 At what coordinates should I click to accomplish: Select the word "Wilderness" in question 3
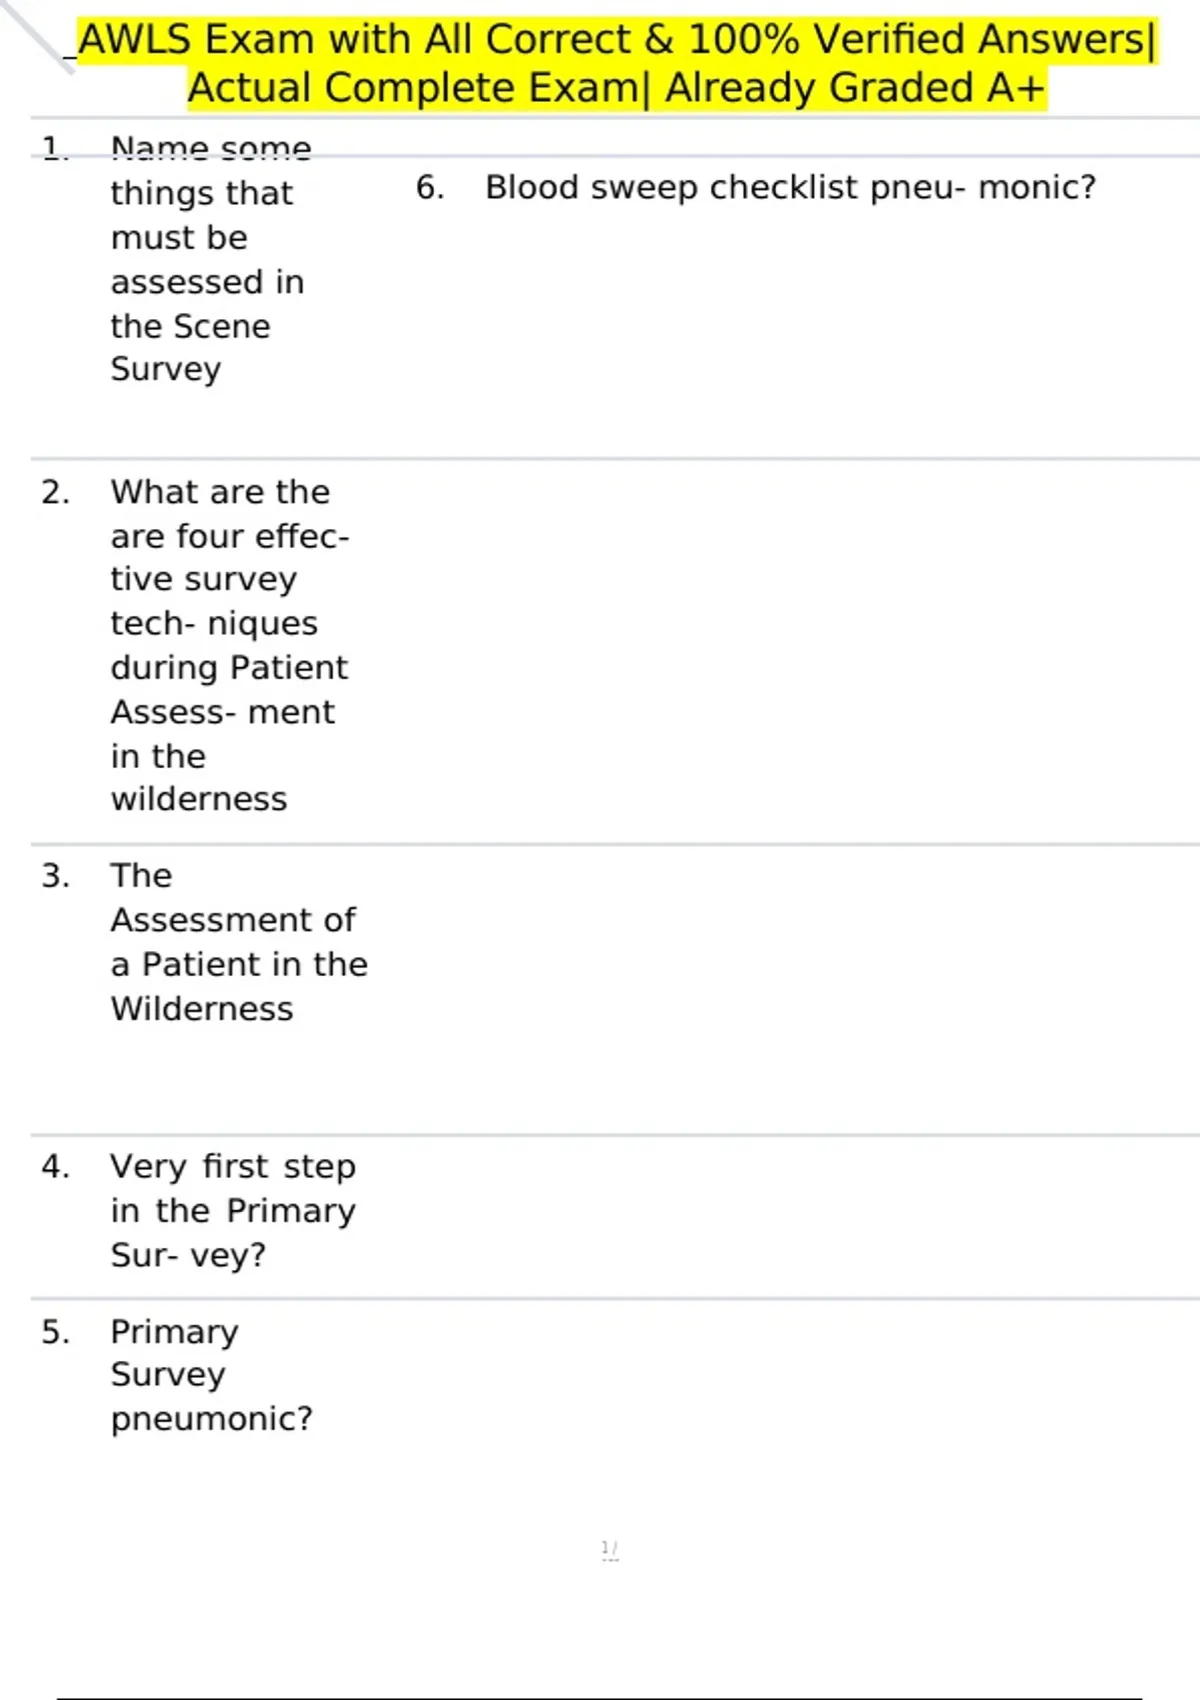[202, 1009]
